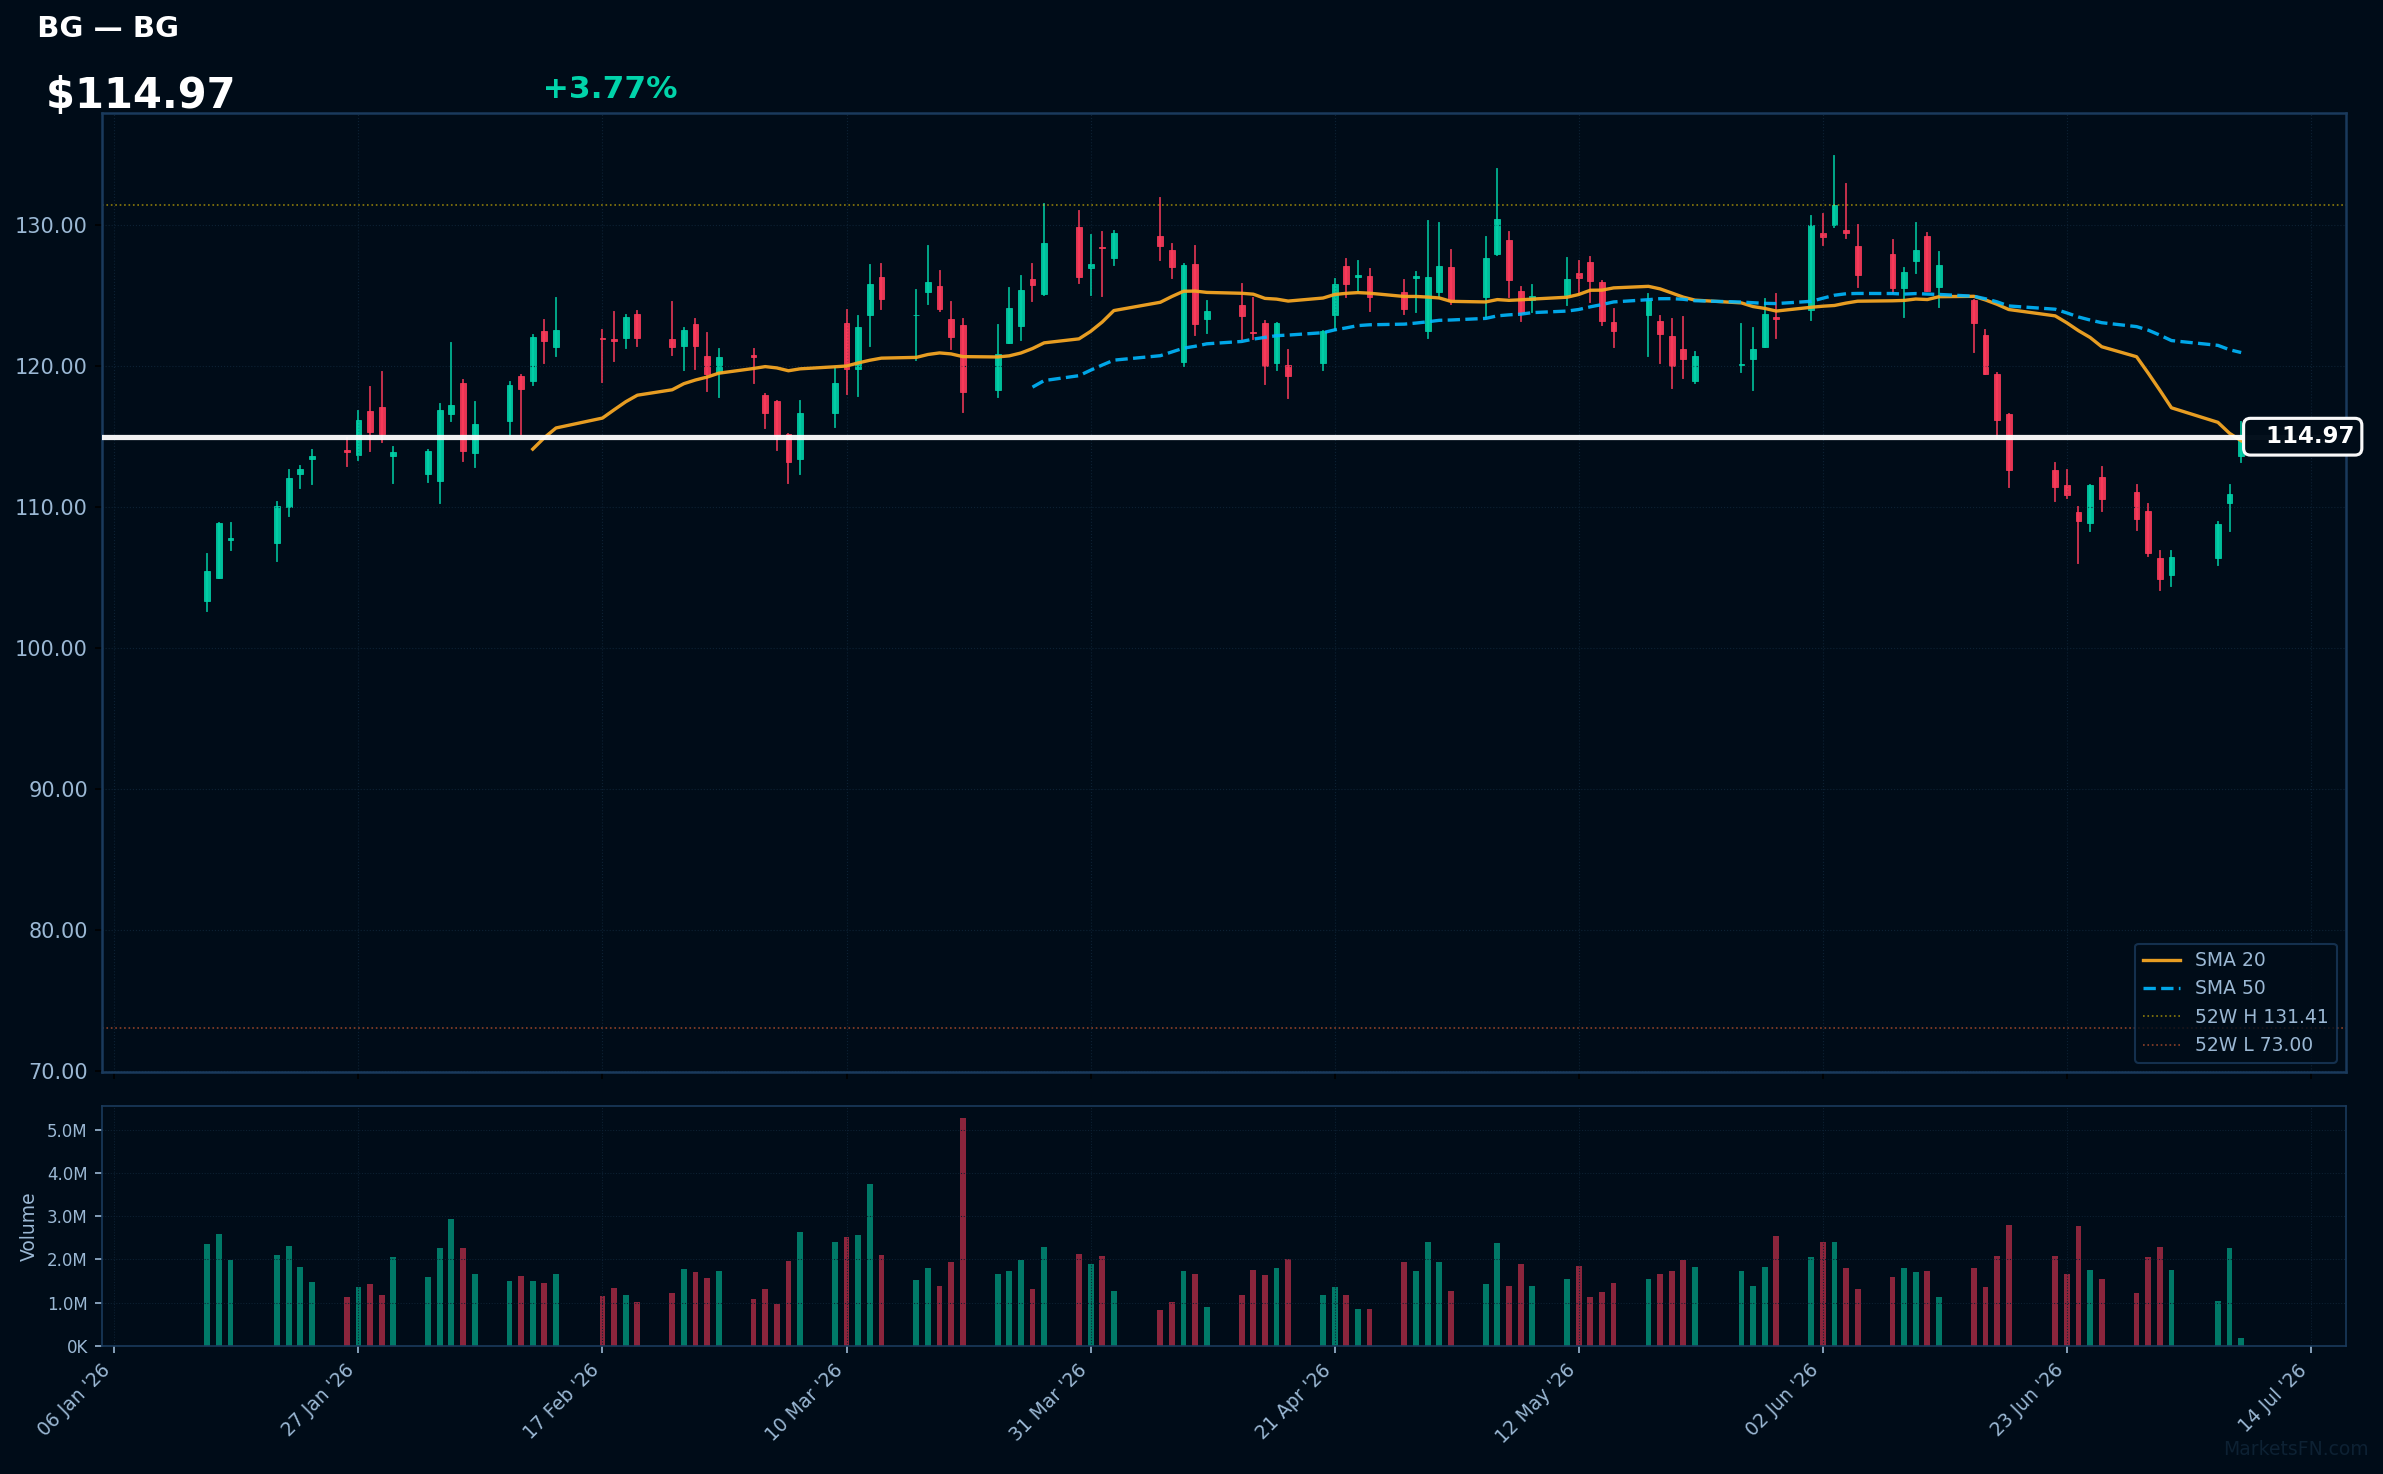Click the 02 Jun '26 date label
Viewport: 2383px width, 1474px height.
pyautogui.click(x=1781, y=1400)
